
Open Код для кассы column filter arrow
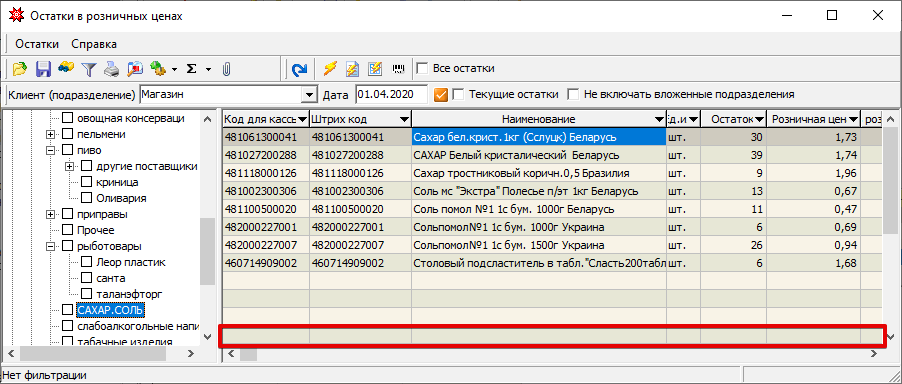click(303, 120)
